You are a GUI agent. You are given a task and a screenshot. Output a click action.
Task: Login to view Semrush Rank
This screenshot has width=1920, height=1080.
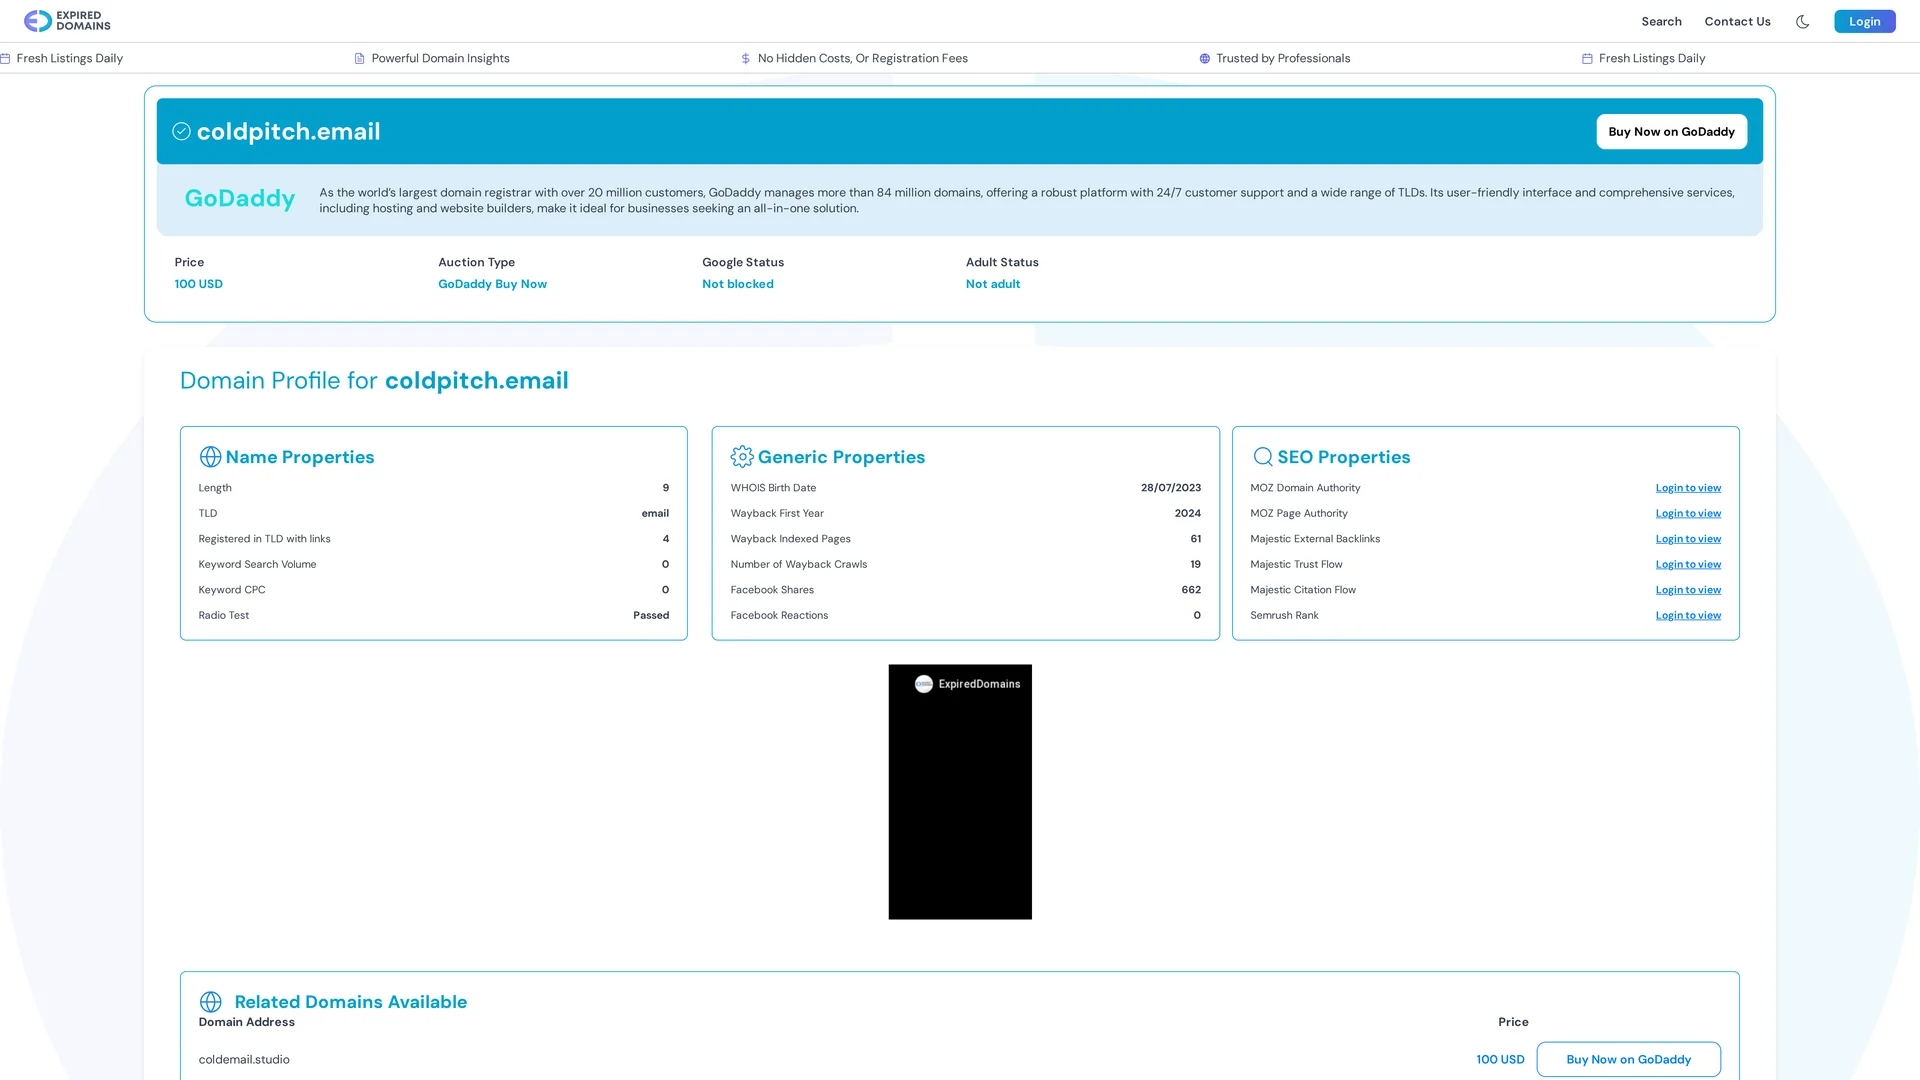click(1688, 615)
